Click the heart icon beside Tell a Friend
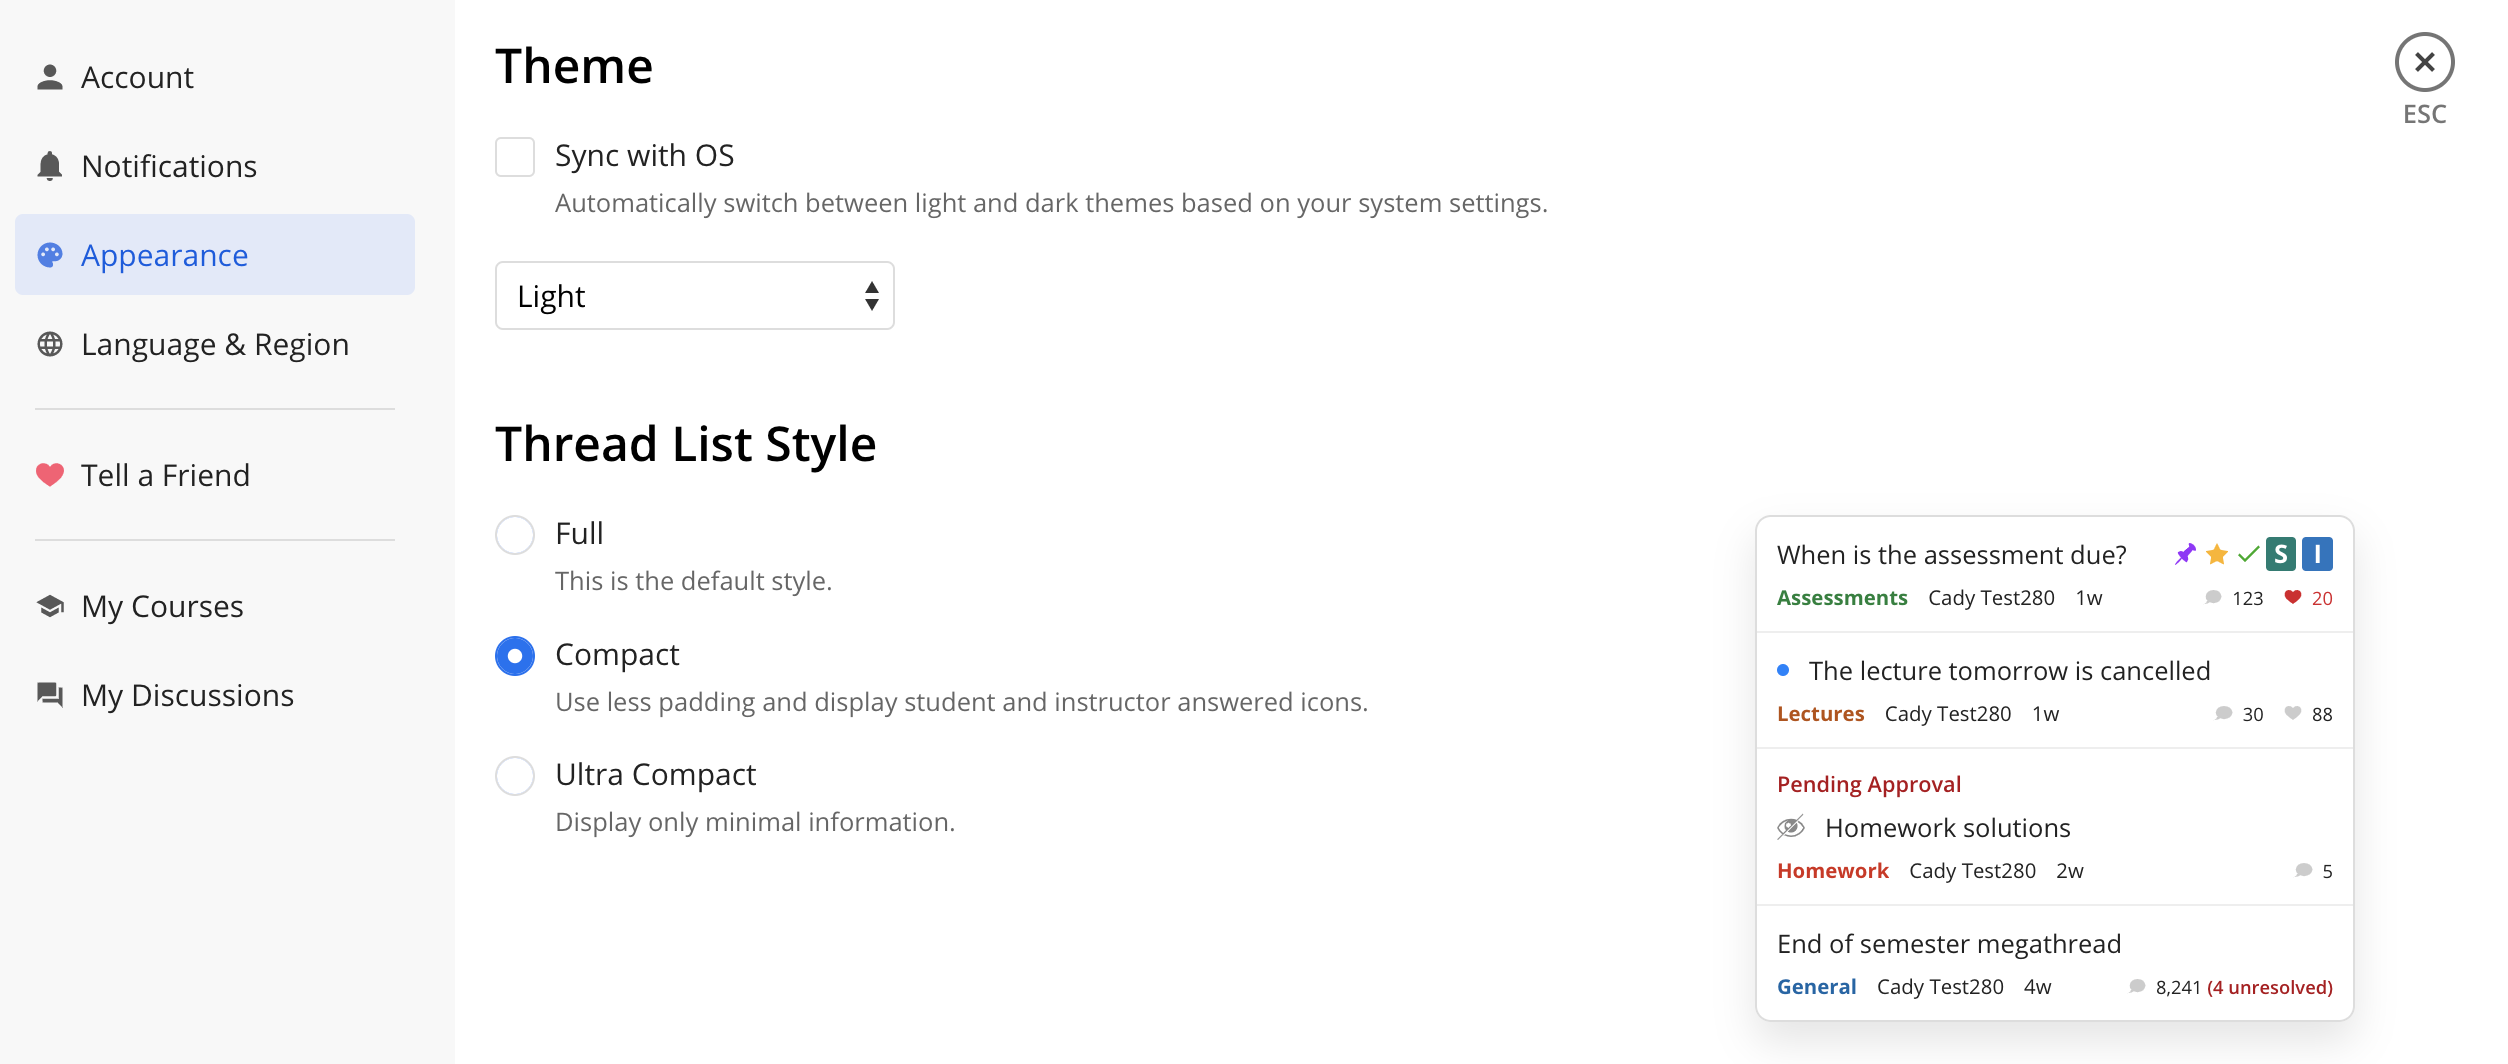 click(x=49, y=475)
